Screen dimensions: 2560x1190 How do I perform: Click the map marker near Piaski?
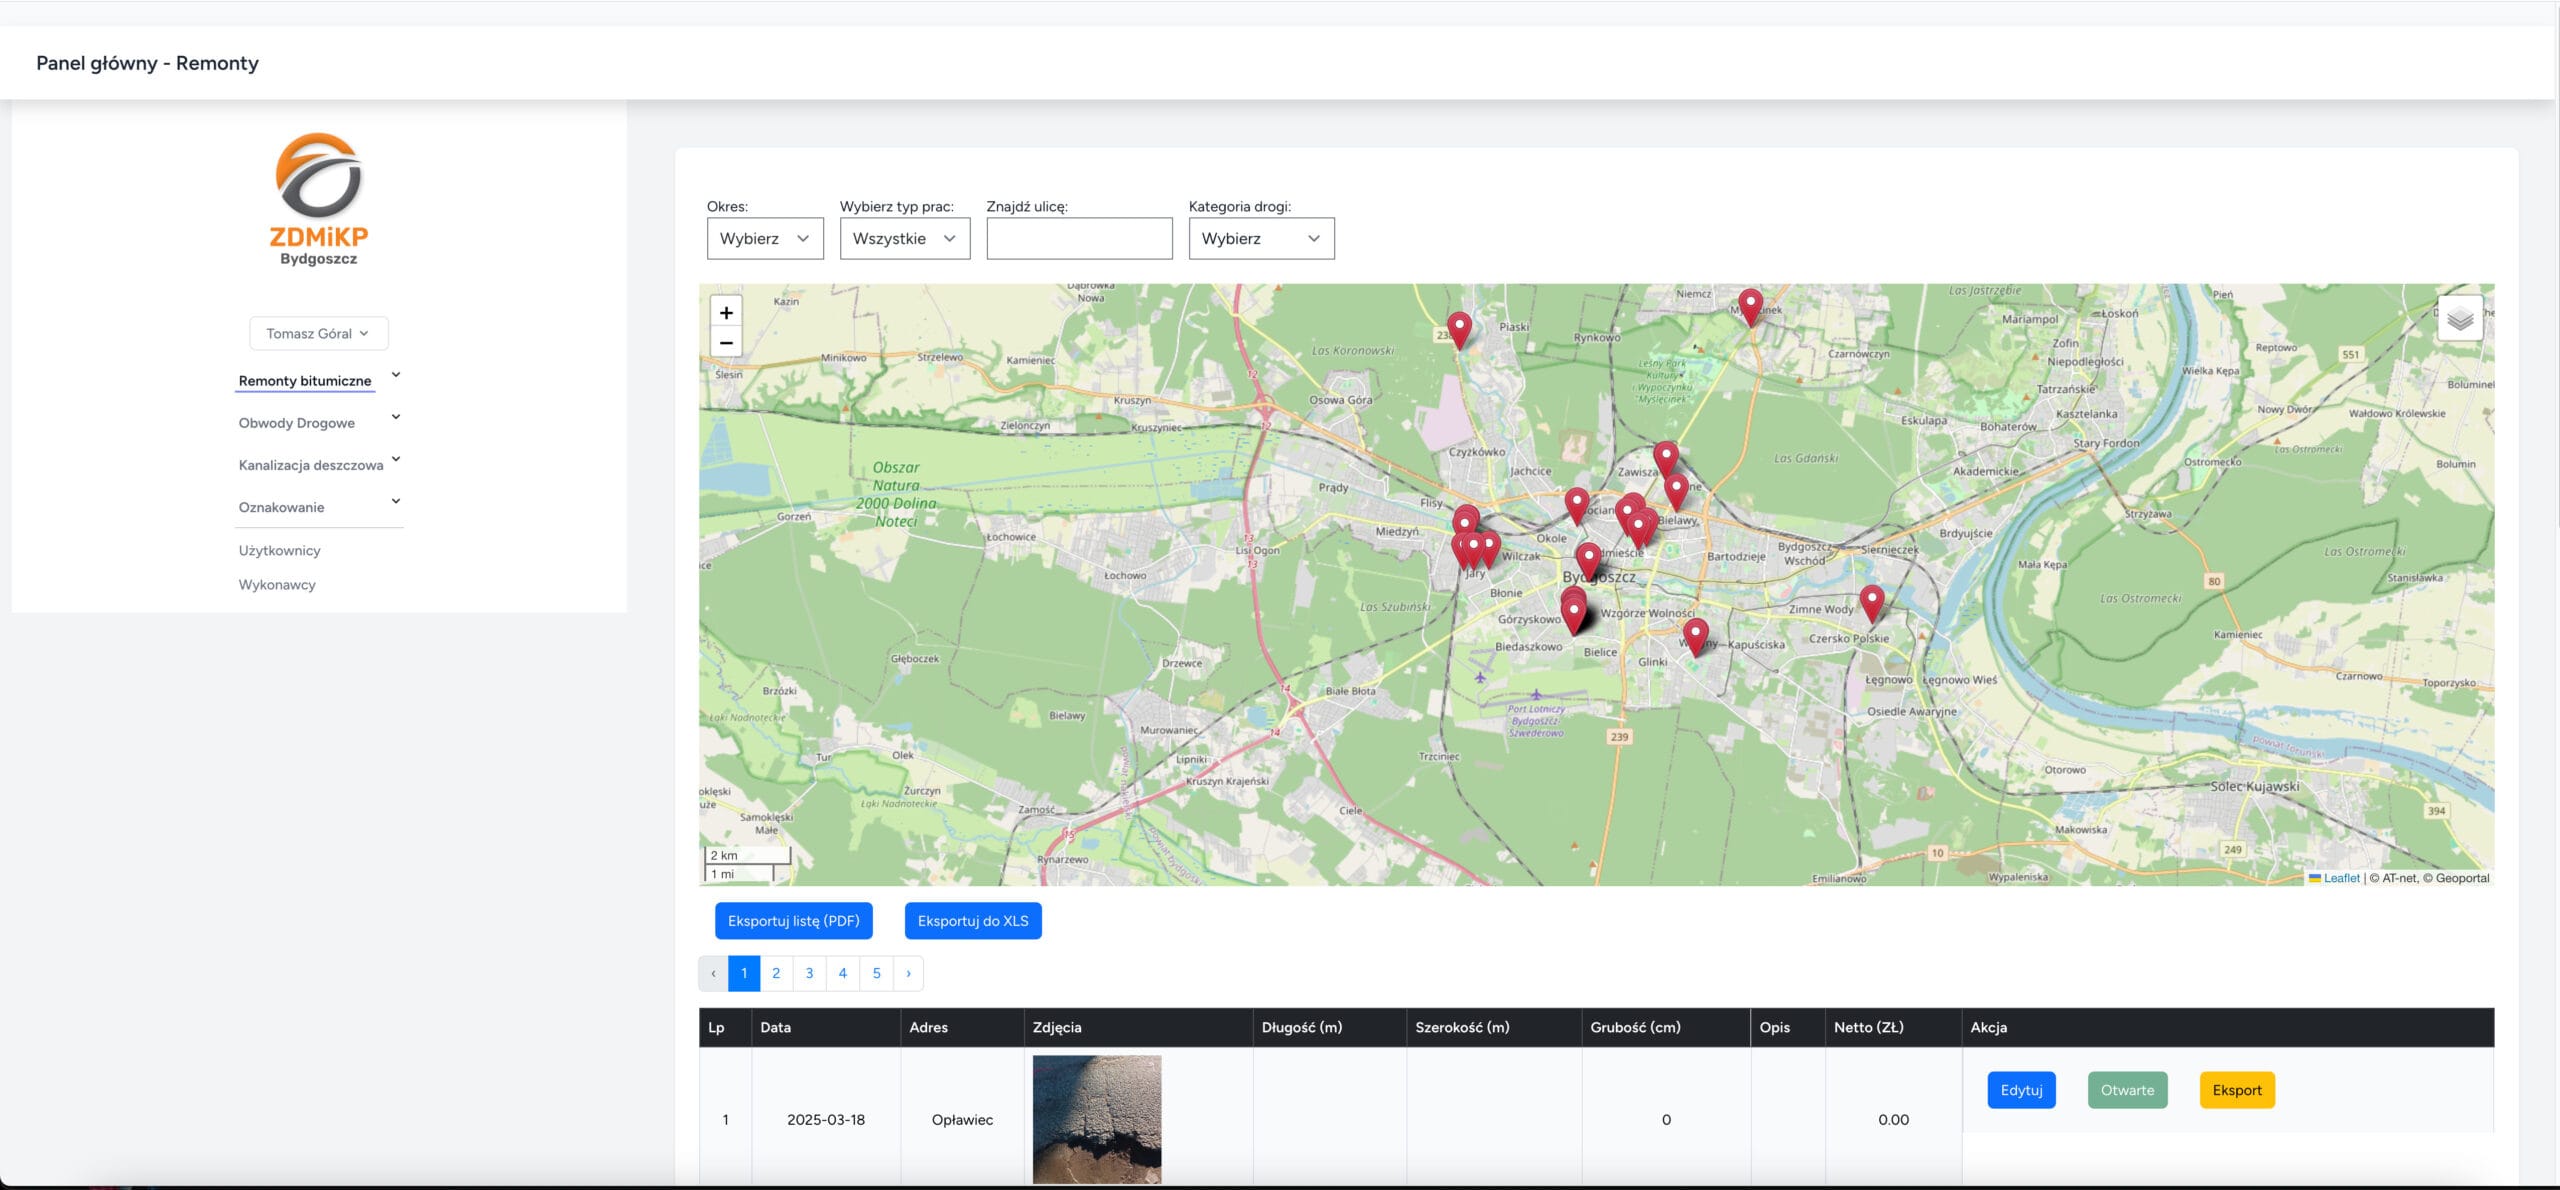(x=1460, y=327)
